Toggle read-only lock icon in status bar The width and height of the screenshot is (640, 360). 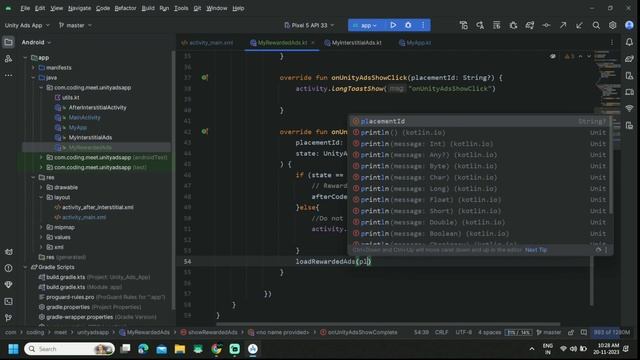point(571,332)
